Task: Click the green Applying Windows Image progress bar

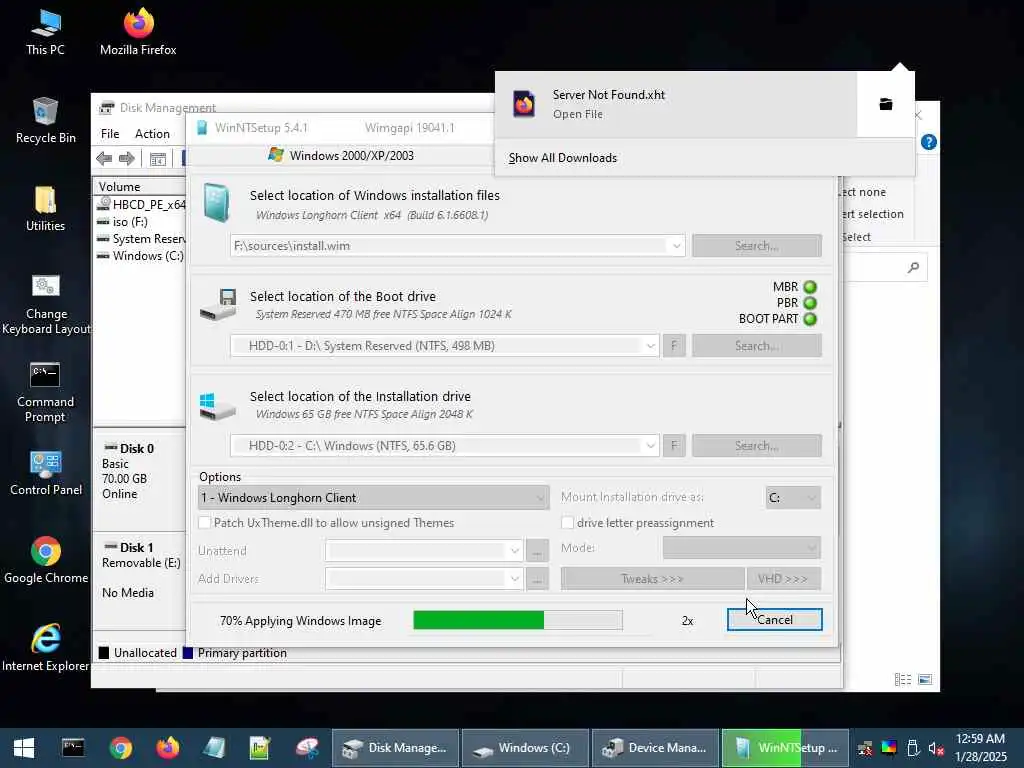Action: coord(518,620)
